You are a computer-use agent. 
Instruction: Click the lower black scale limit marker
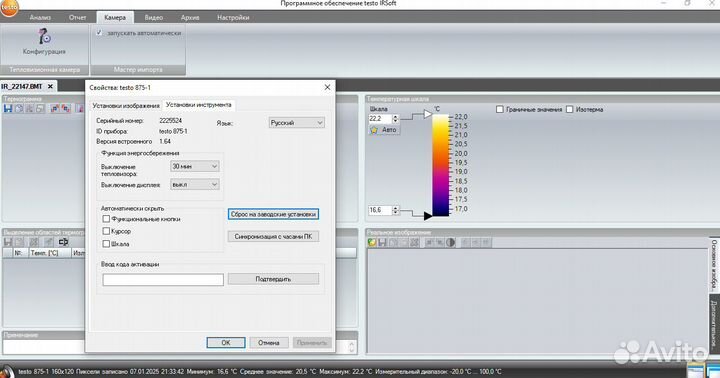click(x=428, y=215)
